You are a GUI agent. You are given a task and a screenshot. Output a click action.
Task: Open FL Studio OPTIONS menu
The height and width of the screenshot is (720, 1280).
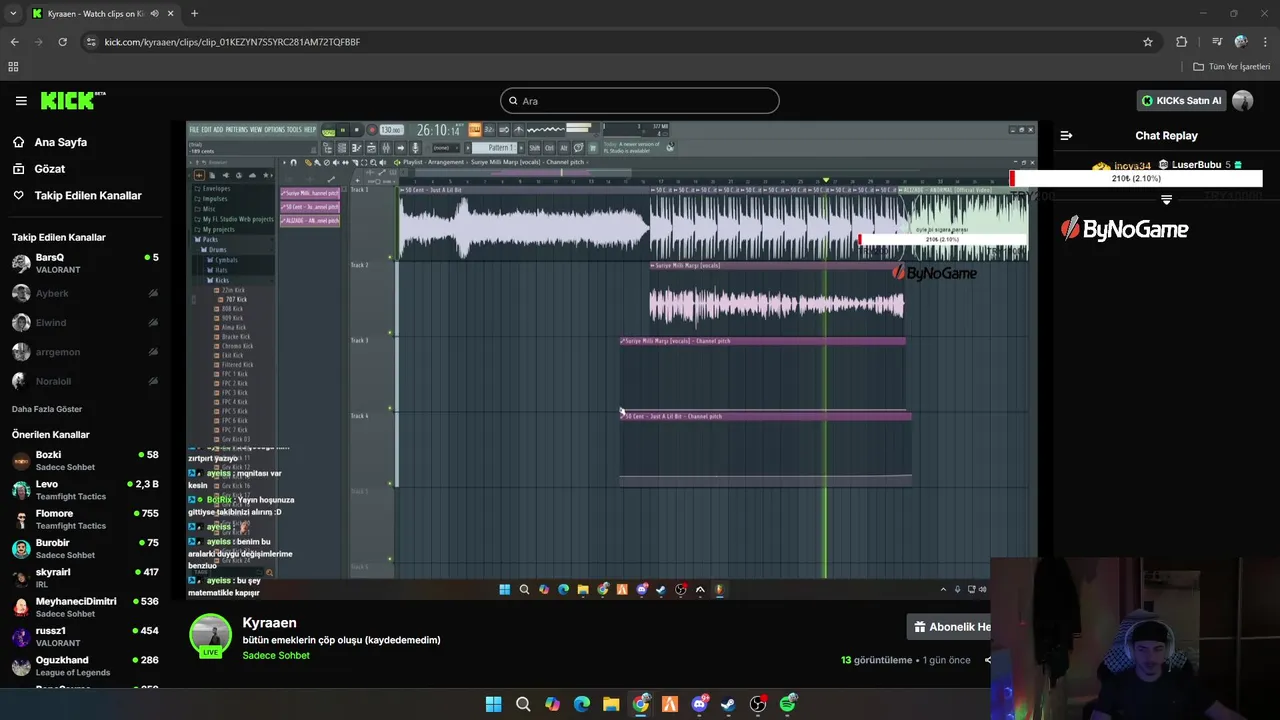coord(275,129)
